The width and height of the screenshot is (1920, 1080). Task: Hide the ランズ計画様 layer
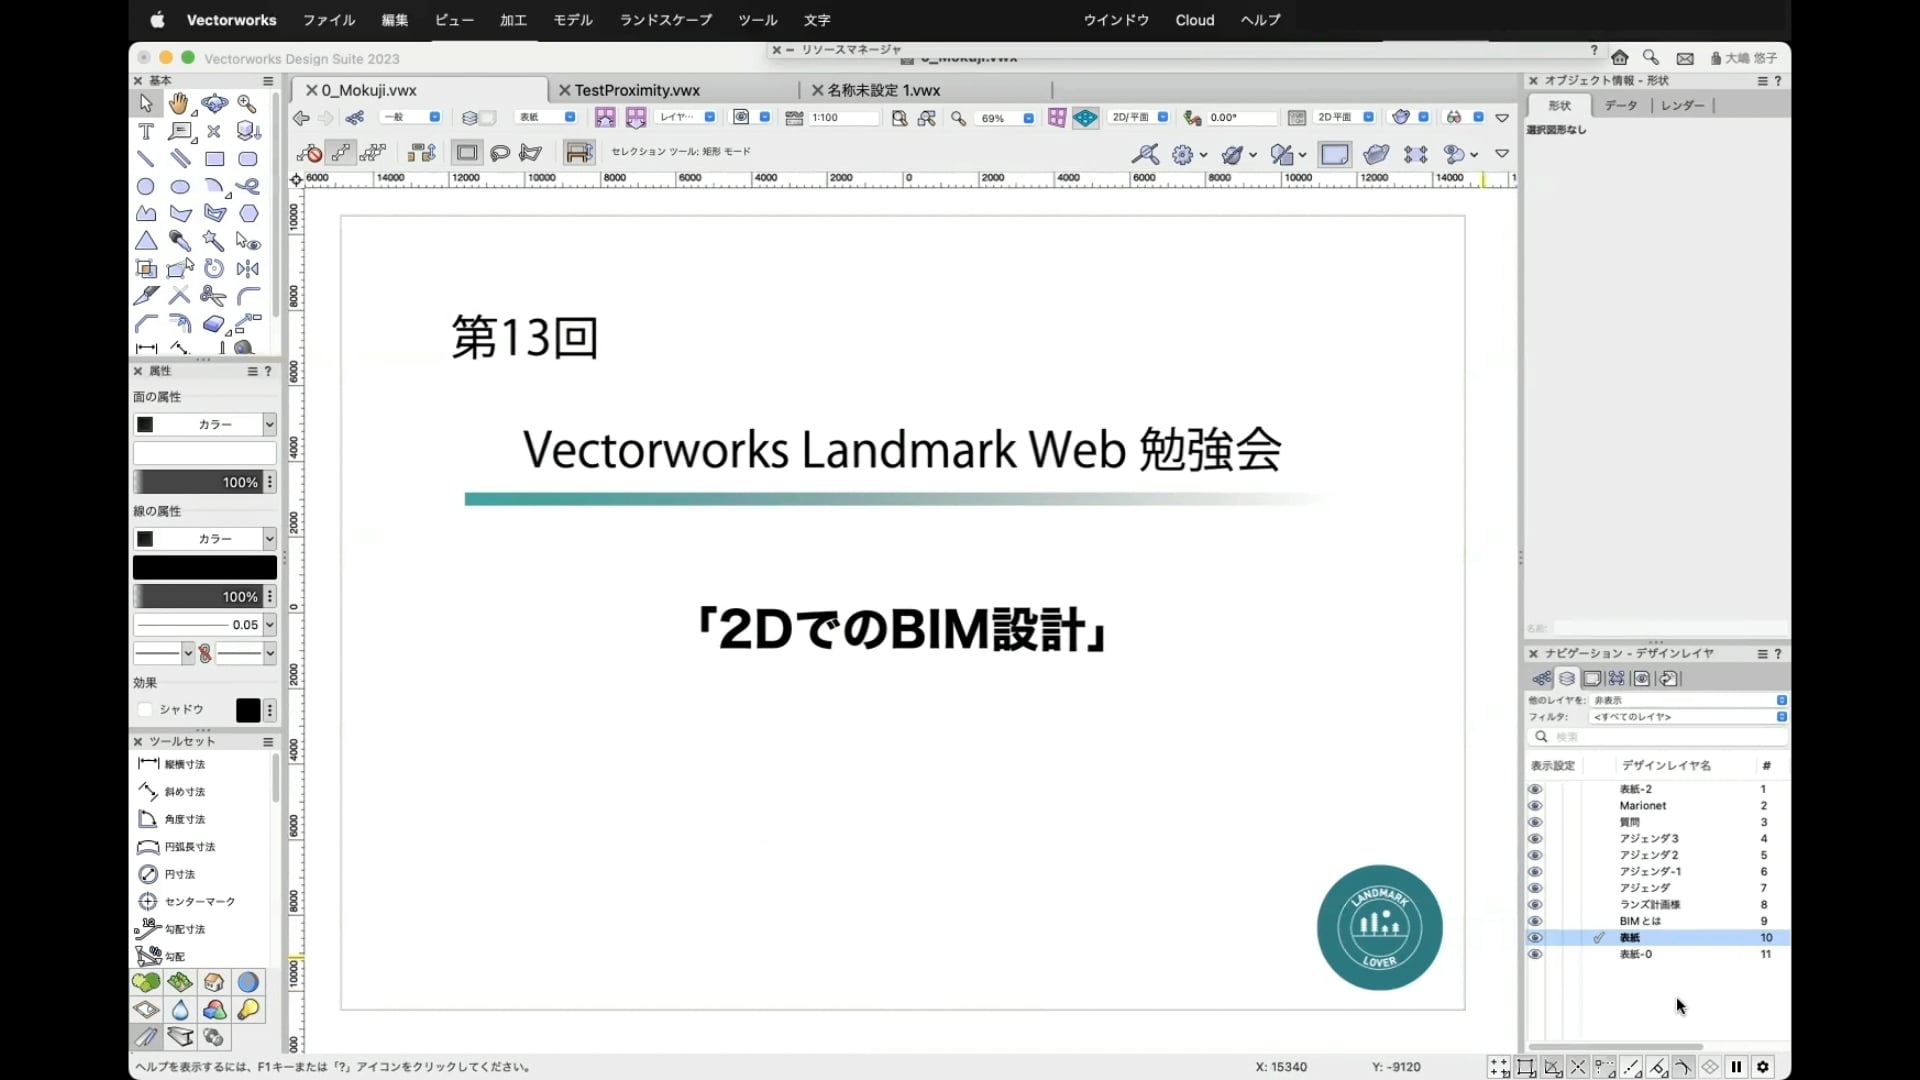[x=1535, y=905]
